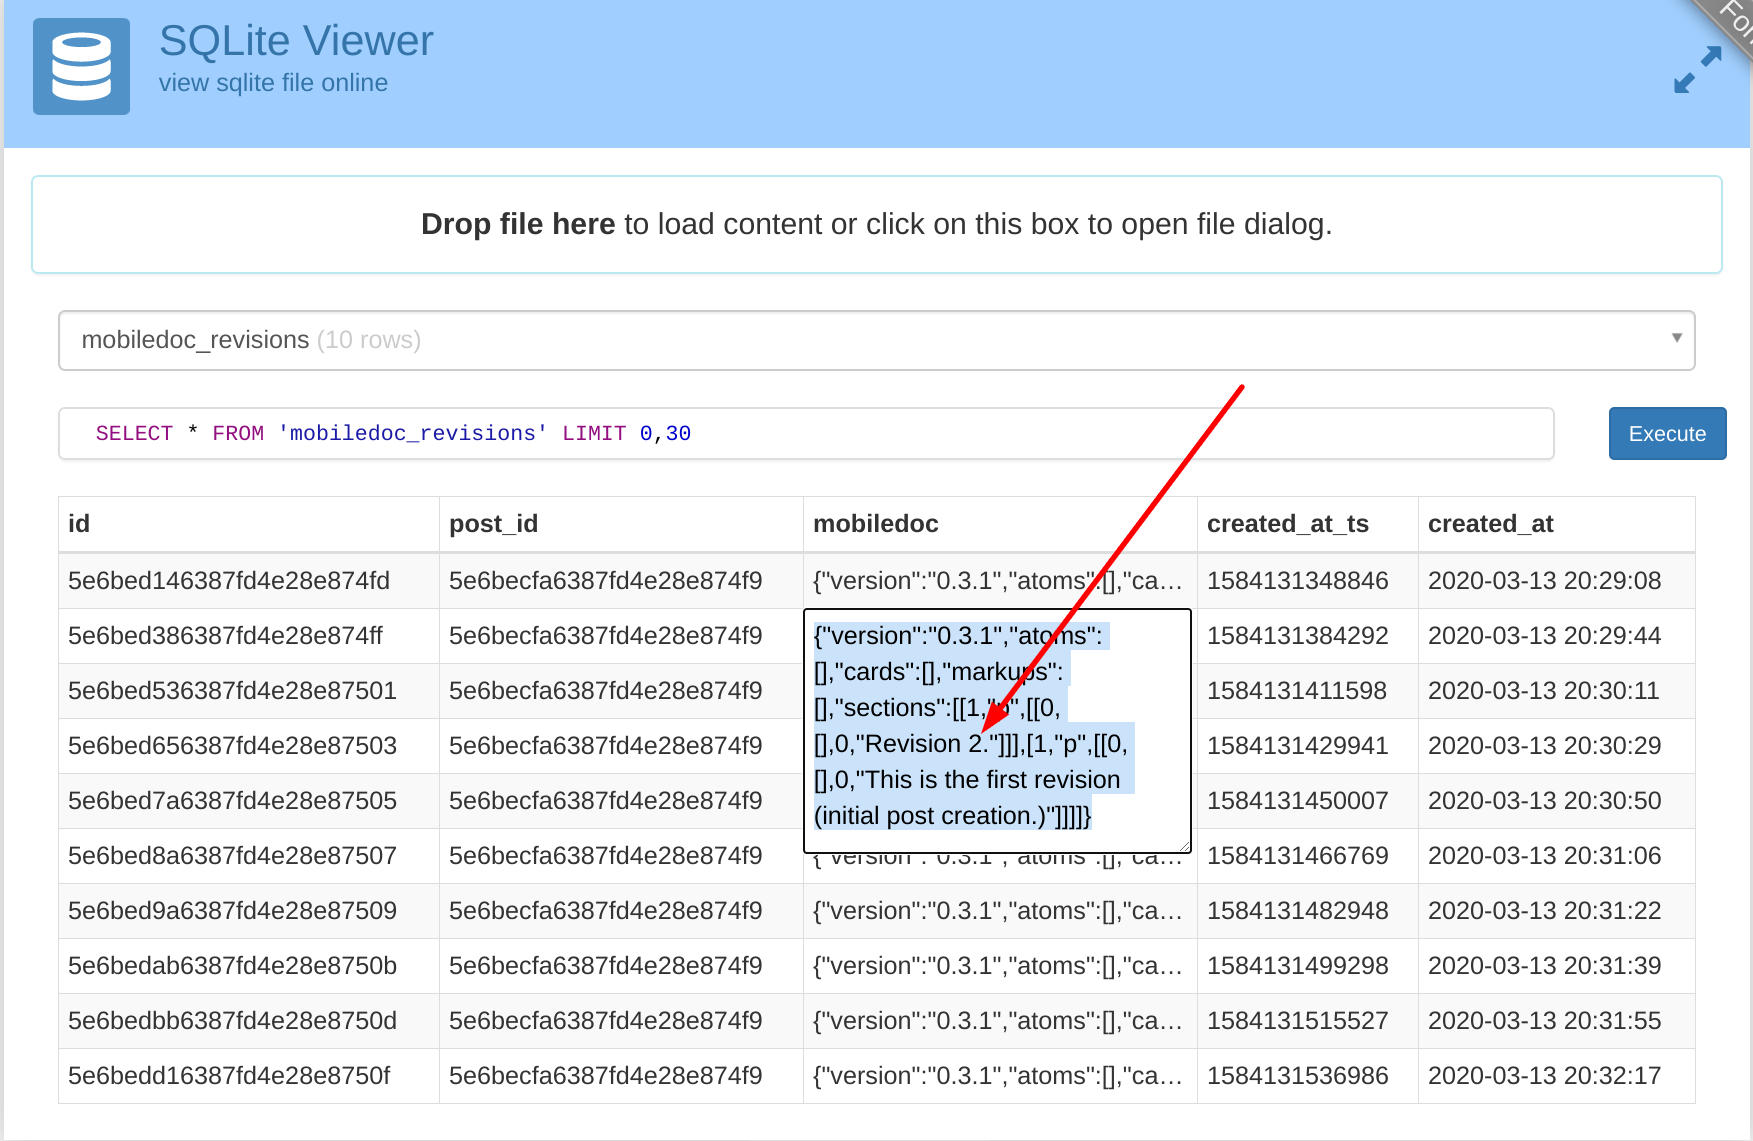Click timestamp 1584131466769

tap(1297, 856)
